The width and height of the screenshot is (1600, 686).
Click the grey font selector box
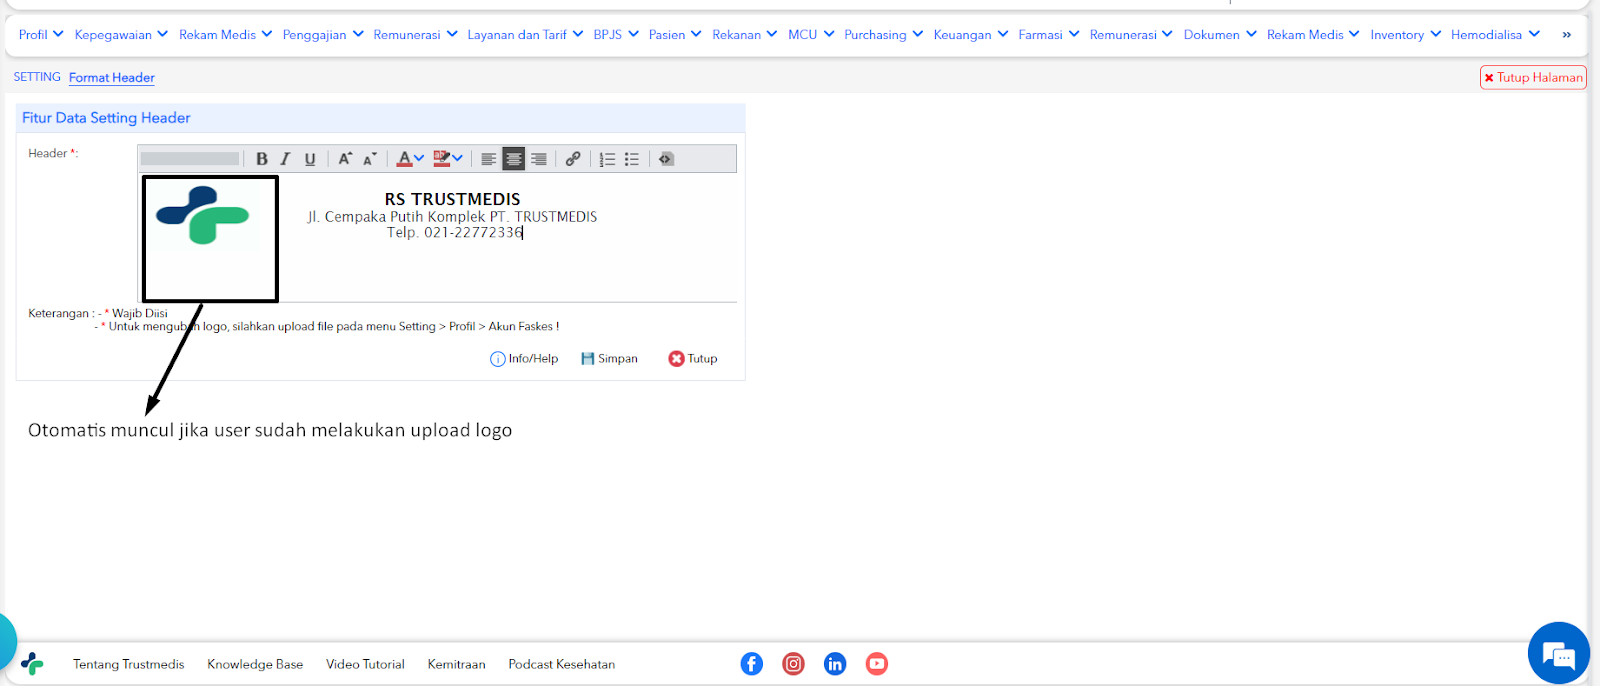tap(190, 159)
